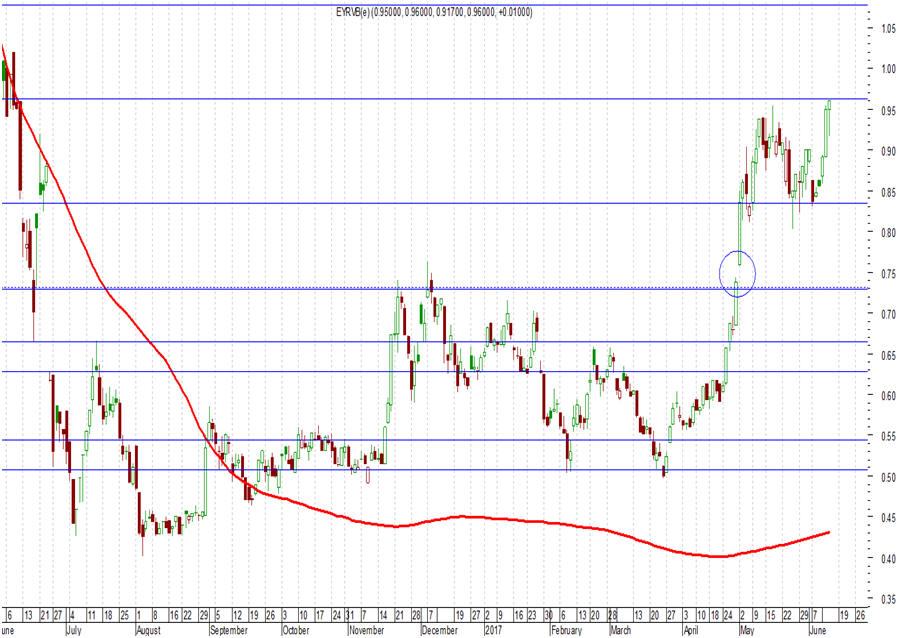Viewport: 900px width, 638px height.
Task: Click the 0.90 price axis label
Action: [888, 151]
